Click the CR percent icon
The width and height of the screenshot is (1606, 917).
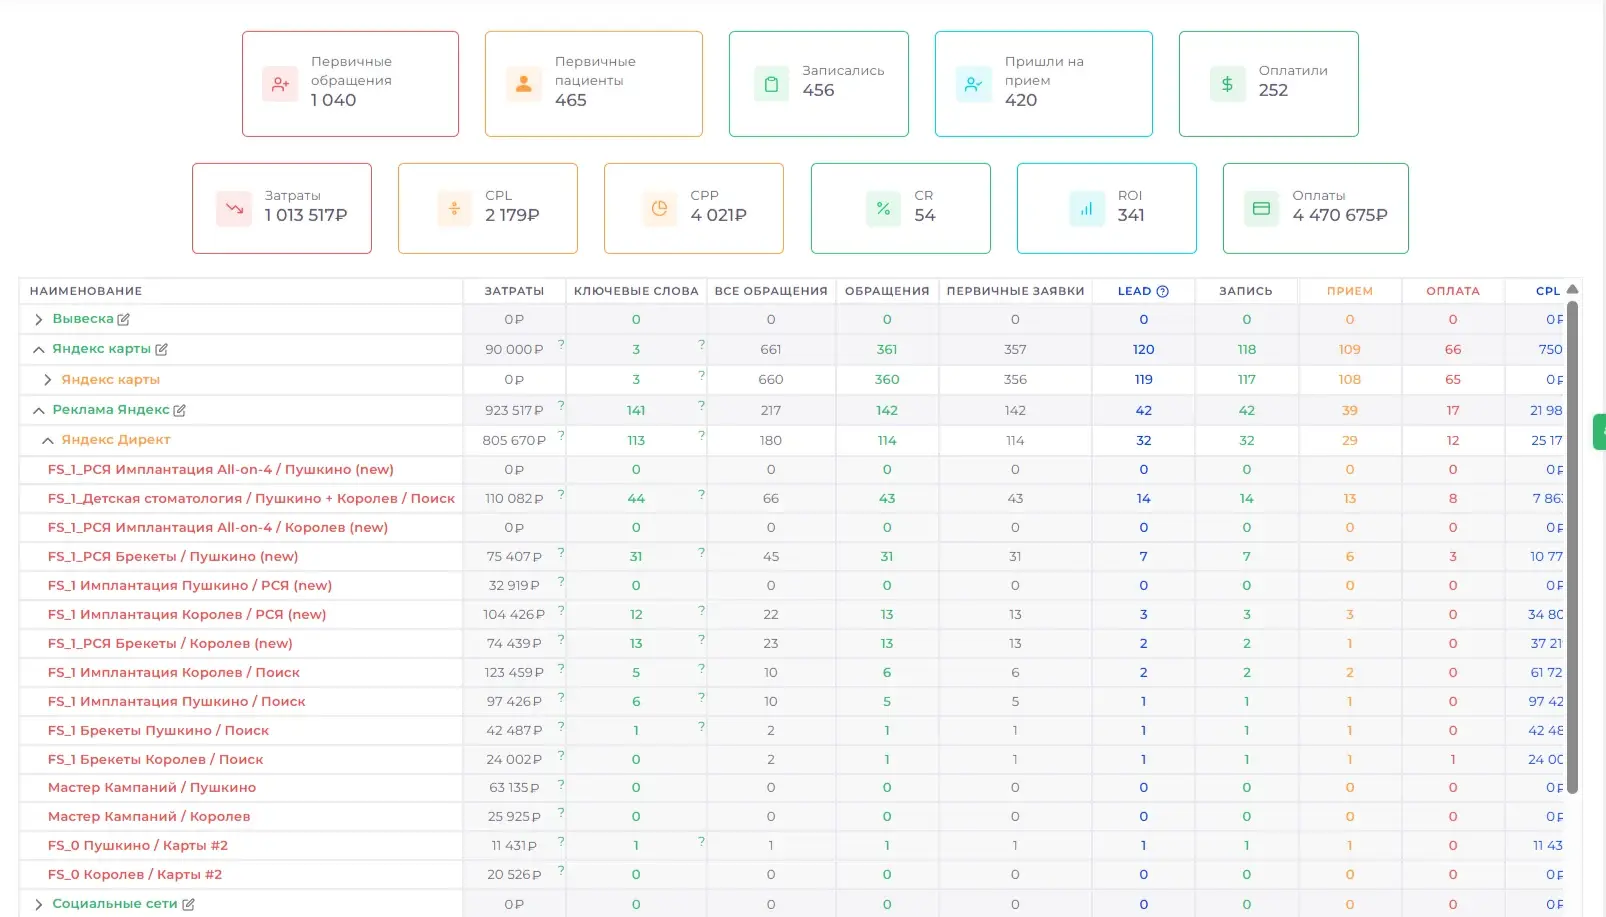(883, 209)
